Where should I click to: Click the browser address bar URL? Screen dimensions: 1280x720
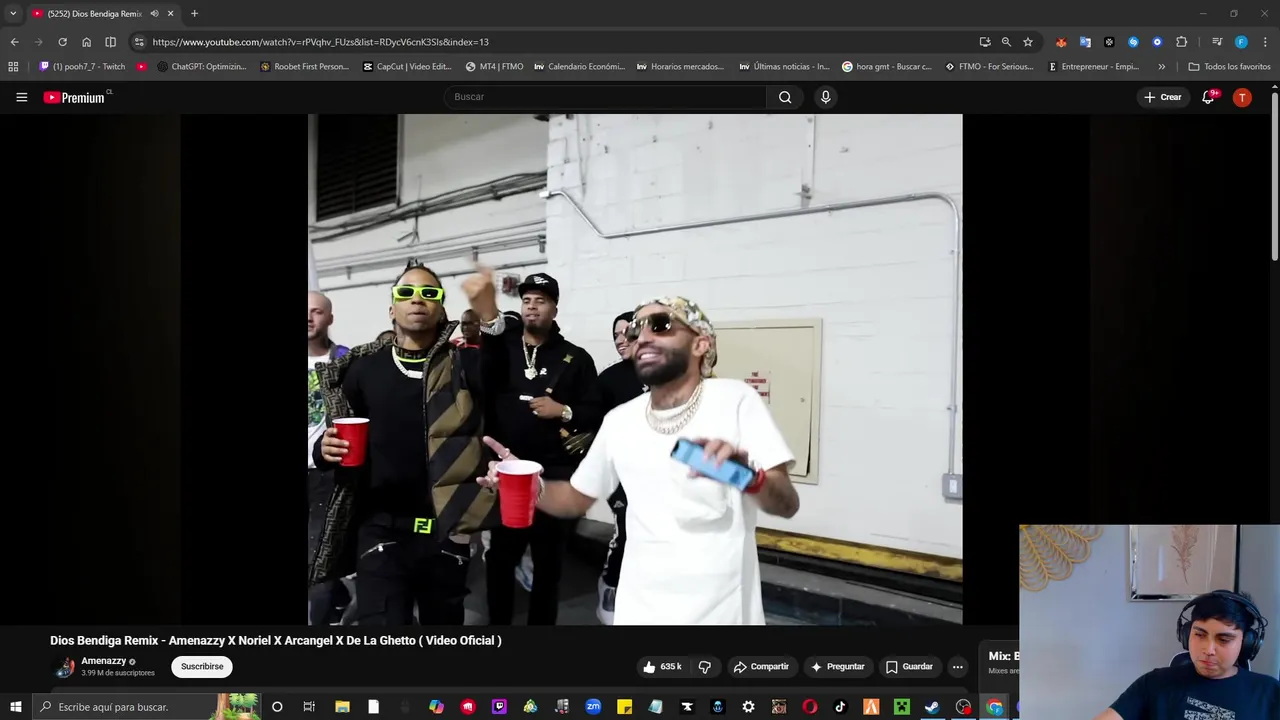click(320, 42)
